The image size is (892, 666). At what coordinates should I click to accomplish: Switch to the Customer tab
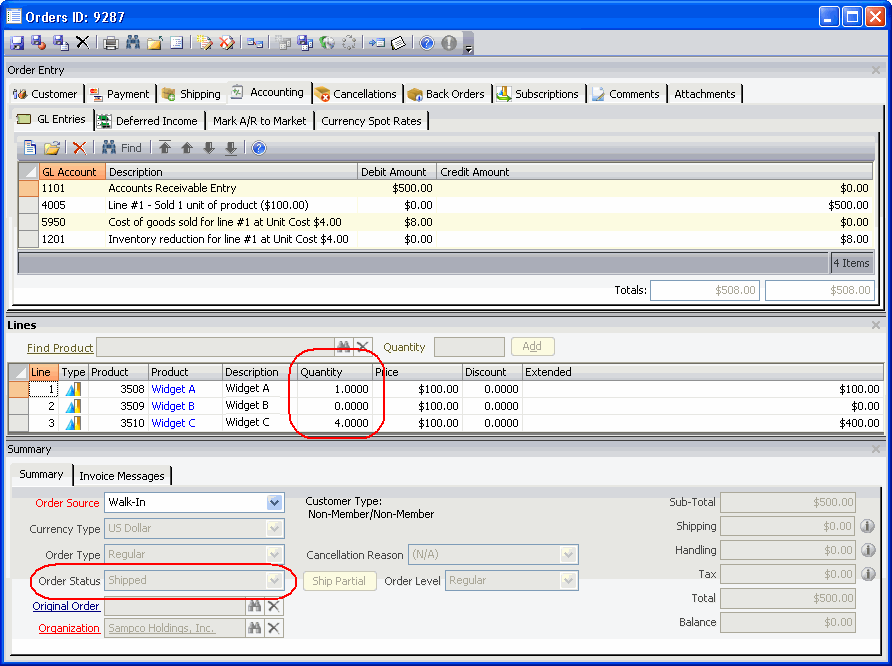pyautogui.click(x=45, y=94)
